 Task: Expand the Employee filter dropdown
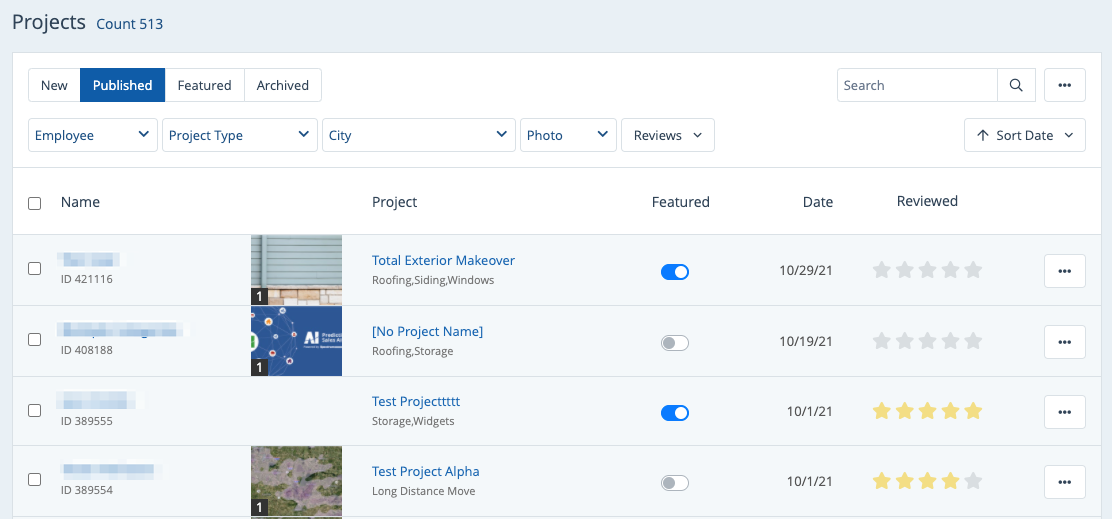[x=93, y=135]
